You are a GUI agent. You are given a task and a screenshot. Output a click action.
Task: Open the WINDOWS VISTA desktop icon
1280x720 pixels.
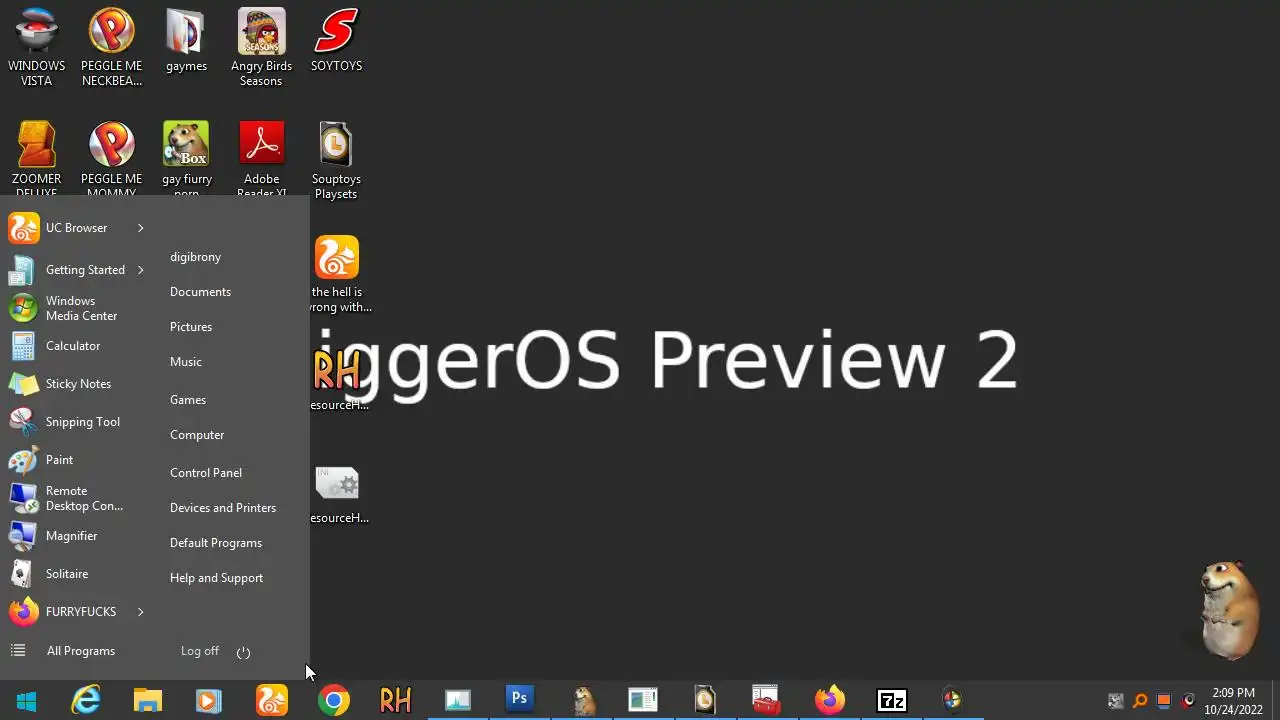point(37,48)
